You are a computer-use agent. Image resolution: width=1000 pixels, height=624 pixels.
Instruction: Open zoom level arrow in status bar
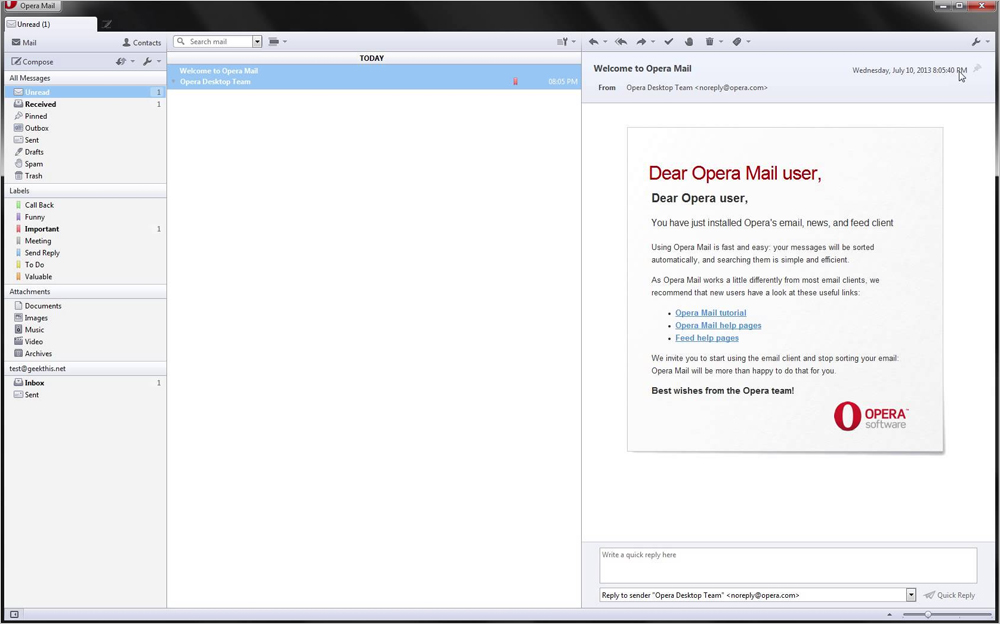pos(890,614)
